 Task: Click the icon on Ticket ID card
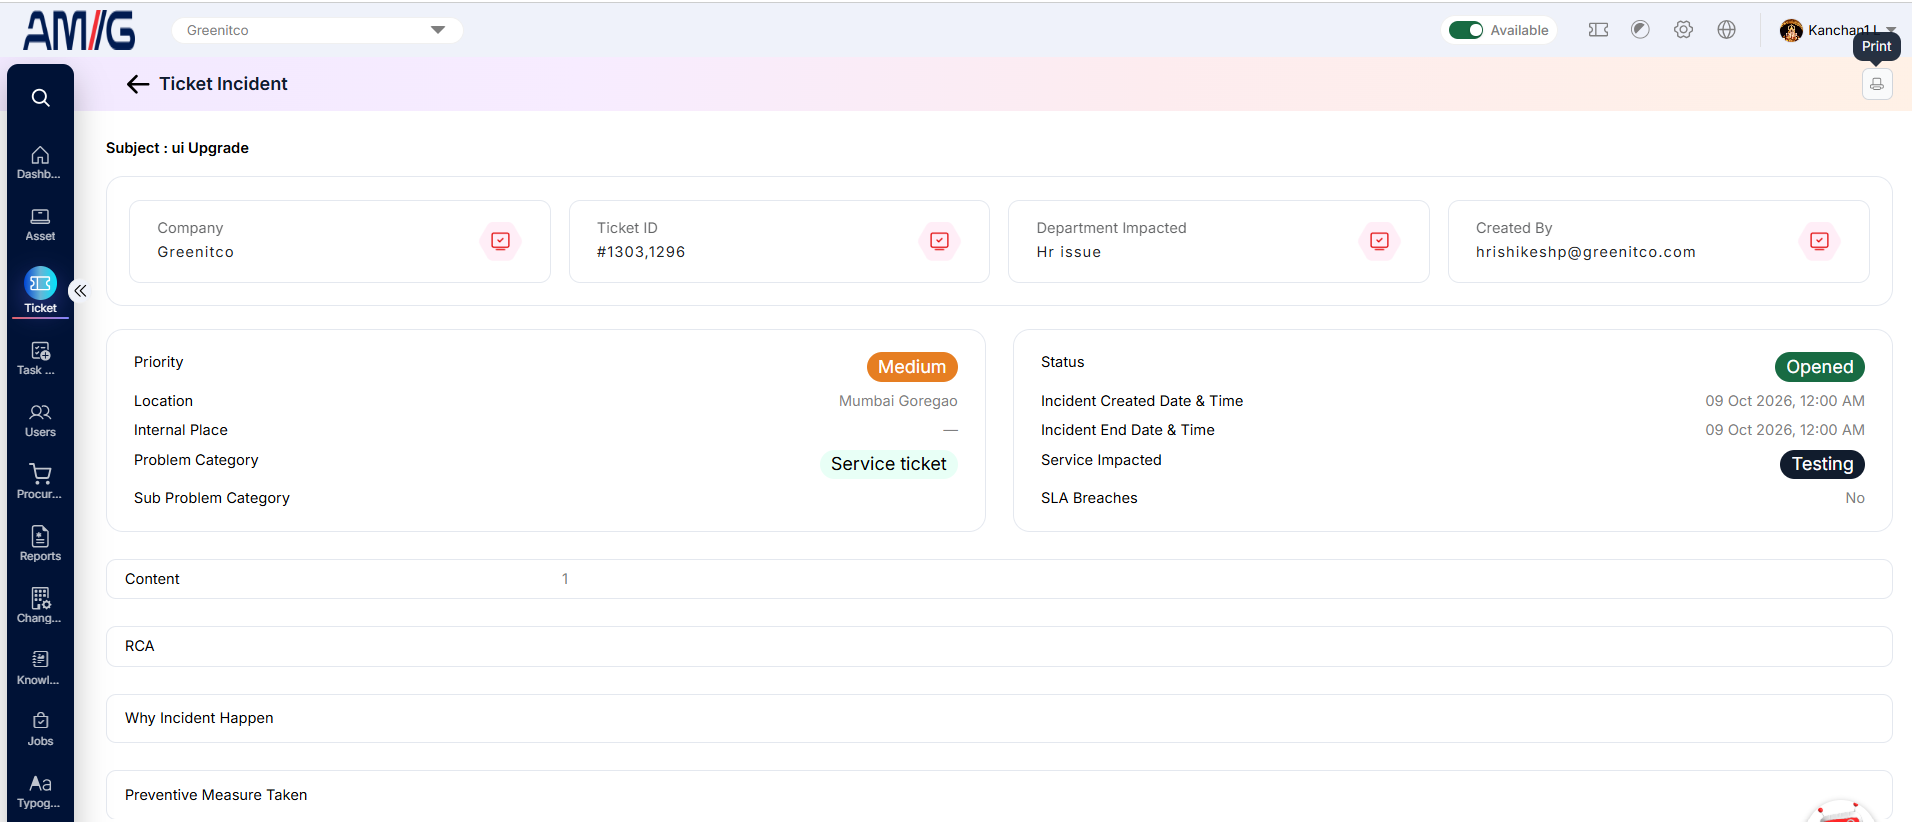(940, 241)
